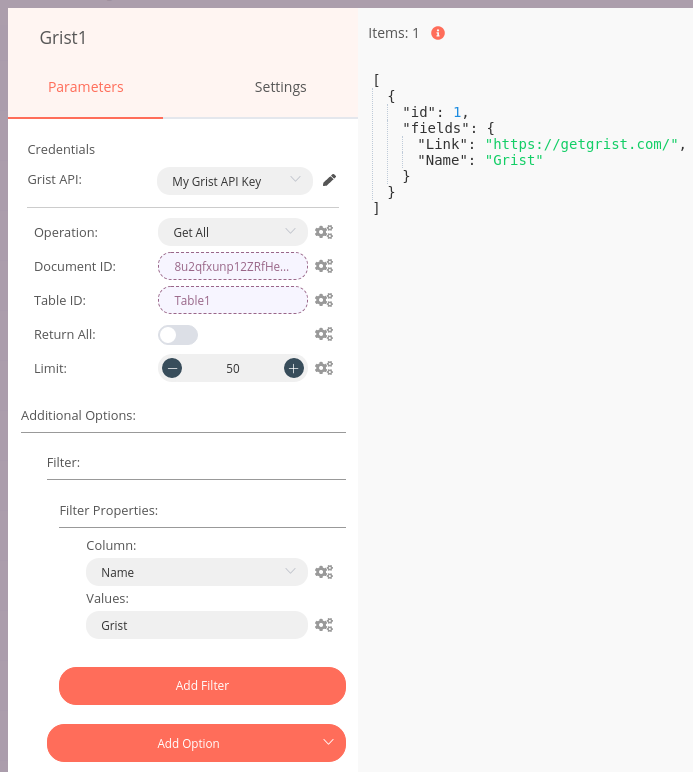Open the Operation dropdown showing Get All
Viewport: 693px width, 772px height.
click(x=232, y=232)
